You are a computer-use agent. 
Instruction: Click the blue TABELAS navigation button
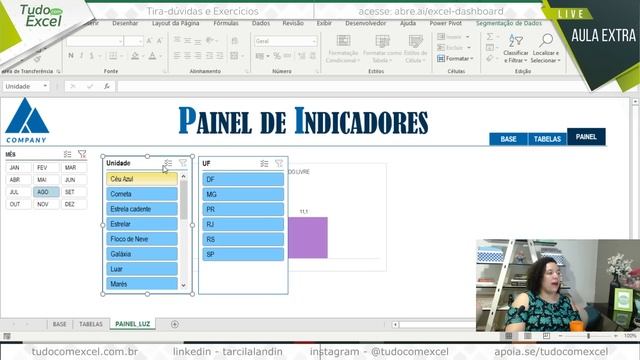(x=547, y=139)
